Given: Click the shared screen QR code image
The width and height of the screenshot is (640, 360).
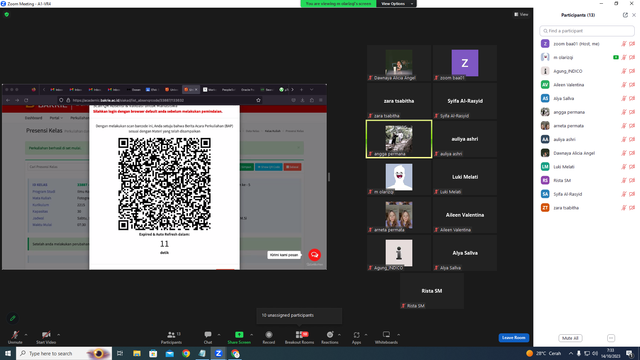Looking at the screenshot, I should pyautogui.click(x=164, y=184).
